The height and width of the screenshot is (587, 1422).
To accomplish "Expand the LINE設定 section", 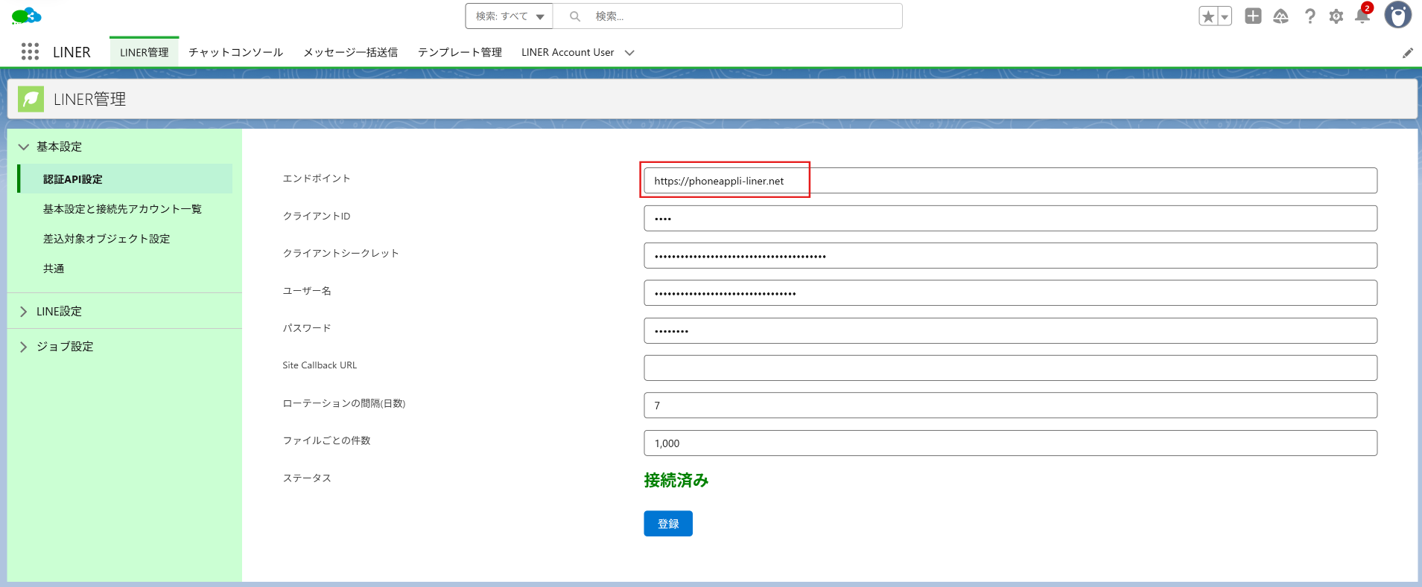I will coord(59,312).
